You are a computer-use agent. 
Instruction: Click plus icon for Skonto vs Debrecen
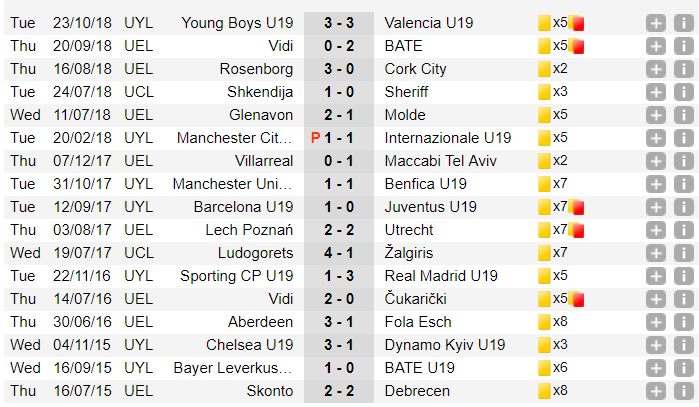655,391
